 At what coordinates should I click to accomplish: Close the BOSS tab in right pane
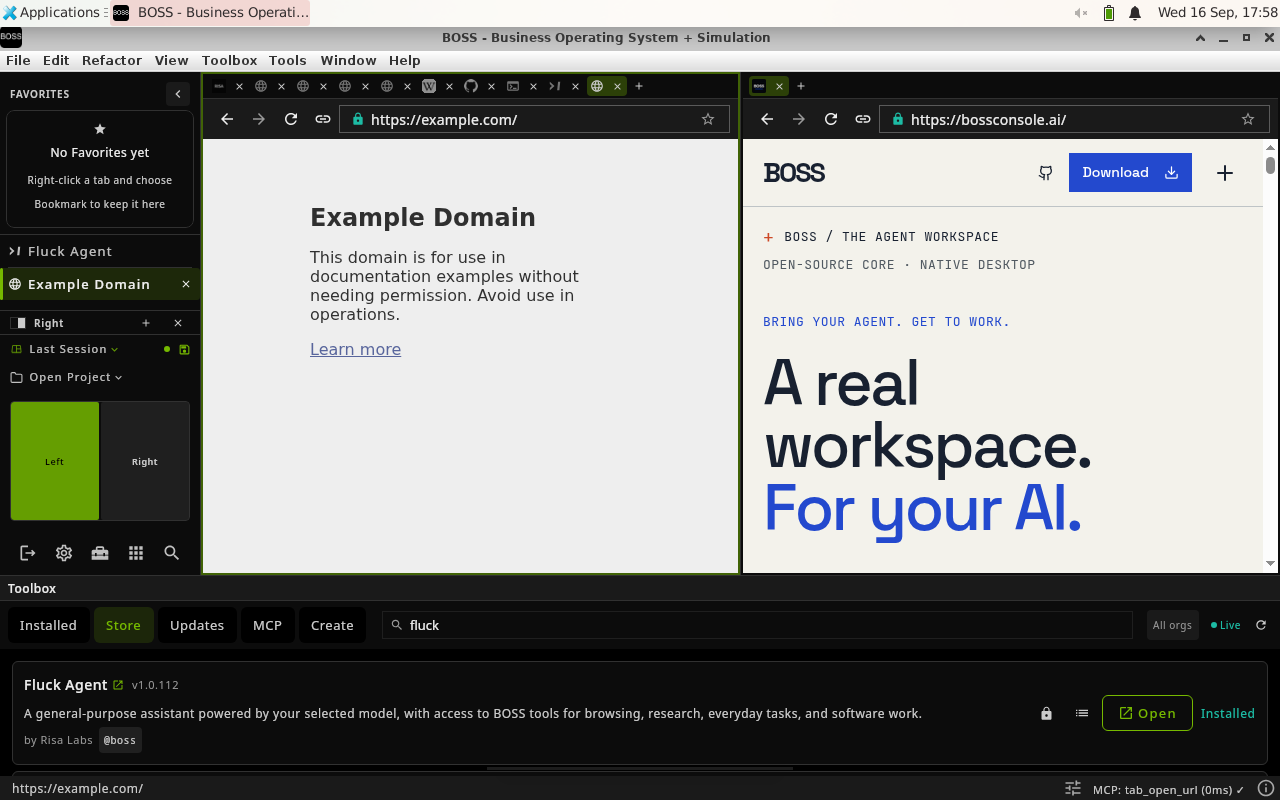click(x=780, y=86)
